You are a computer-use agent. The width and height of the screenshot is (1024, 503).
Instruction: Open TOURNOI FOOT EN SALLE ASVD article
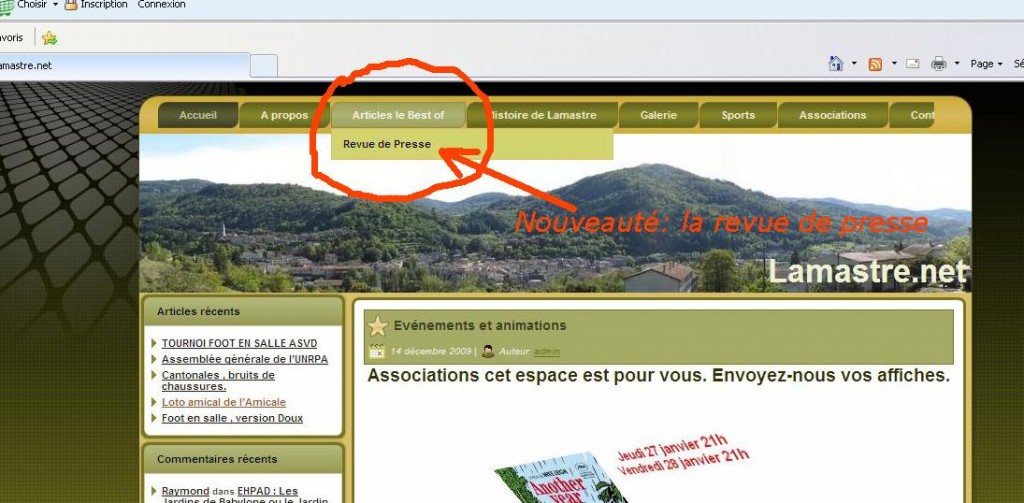pyautogui.click(x=239, y=344)
